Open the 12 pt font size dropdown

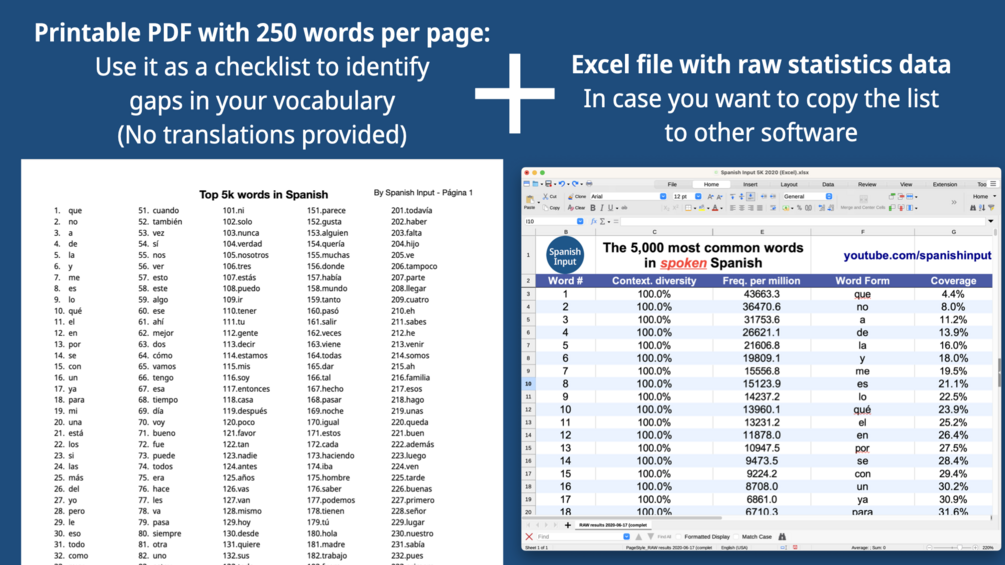pyautogui.click(x=698, y=197)
